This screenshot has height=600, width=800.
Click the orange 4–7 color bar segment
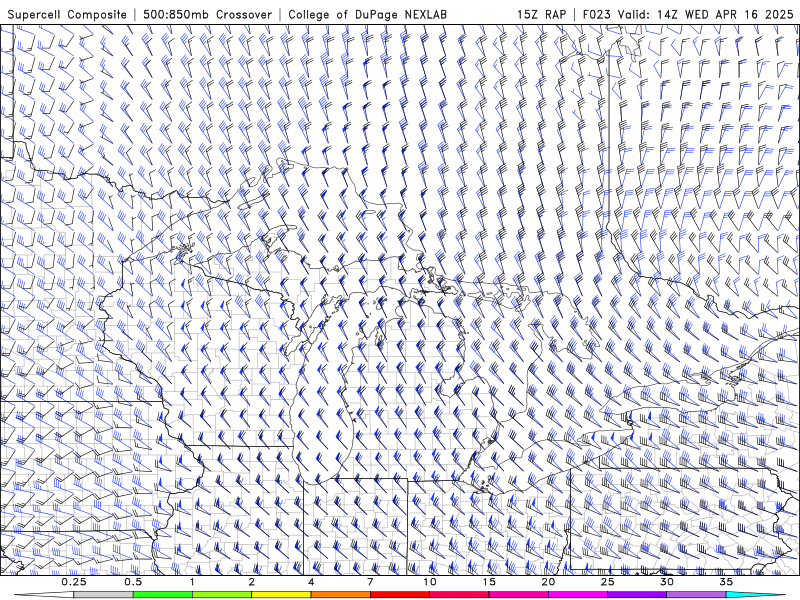[340, 595]
